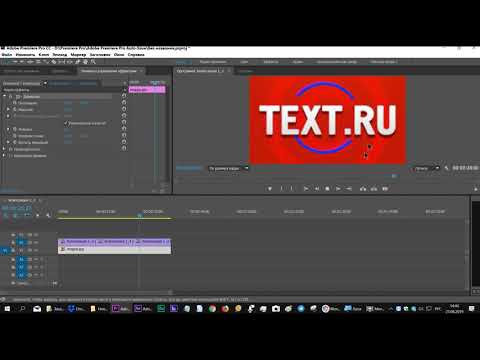
Task: Reset the Движение effect parameters
Action: (x=124, y=96)
